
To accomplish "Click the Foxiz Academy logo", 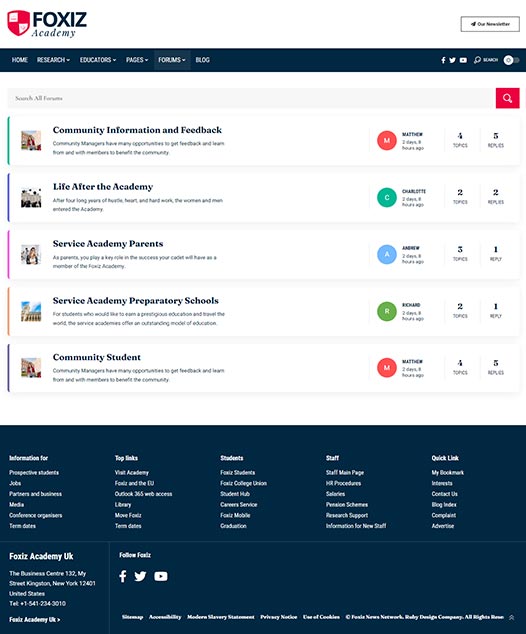I will coord(47,23).
